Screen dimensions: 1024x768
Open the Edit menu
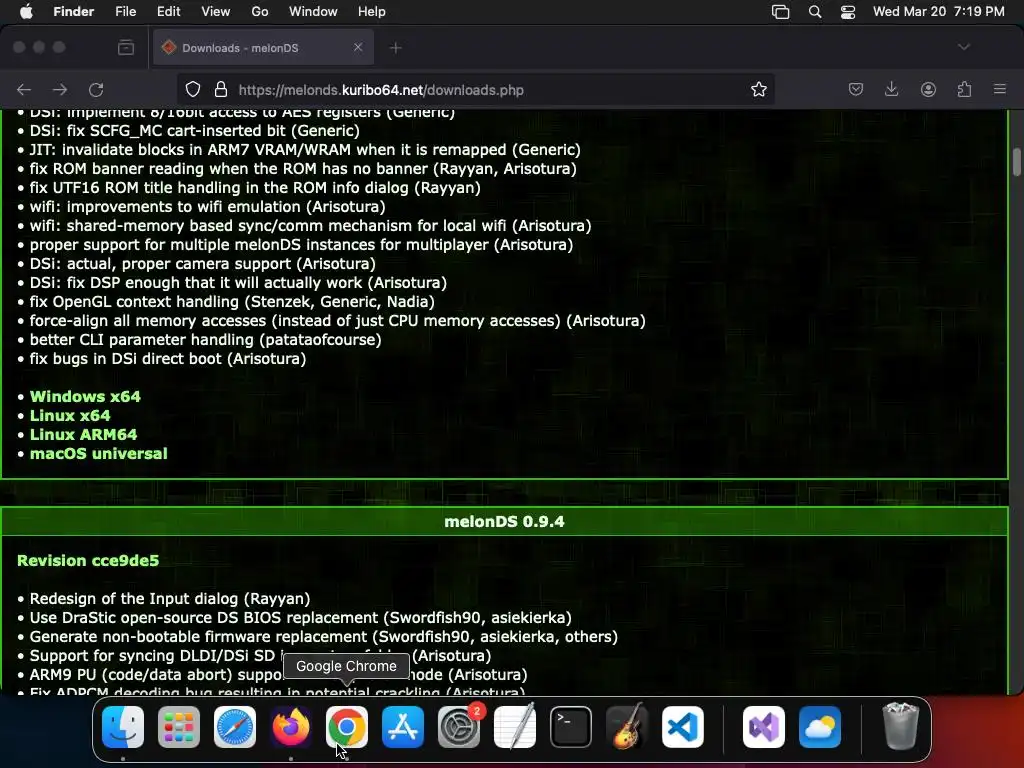168,12
